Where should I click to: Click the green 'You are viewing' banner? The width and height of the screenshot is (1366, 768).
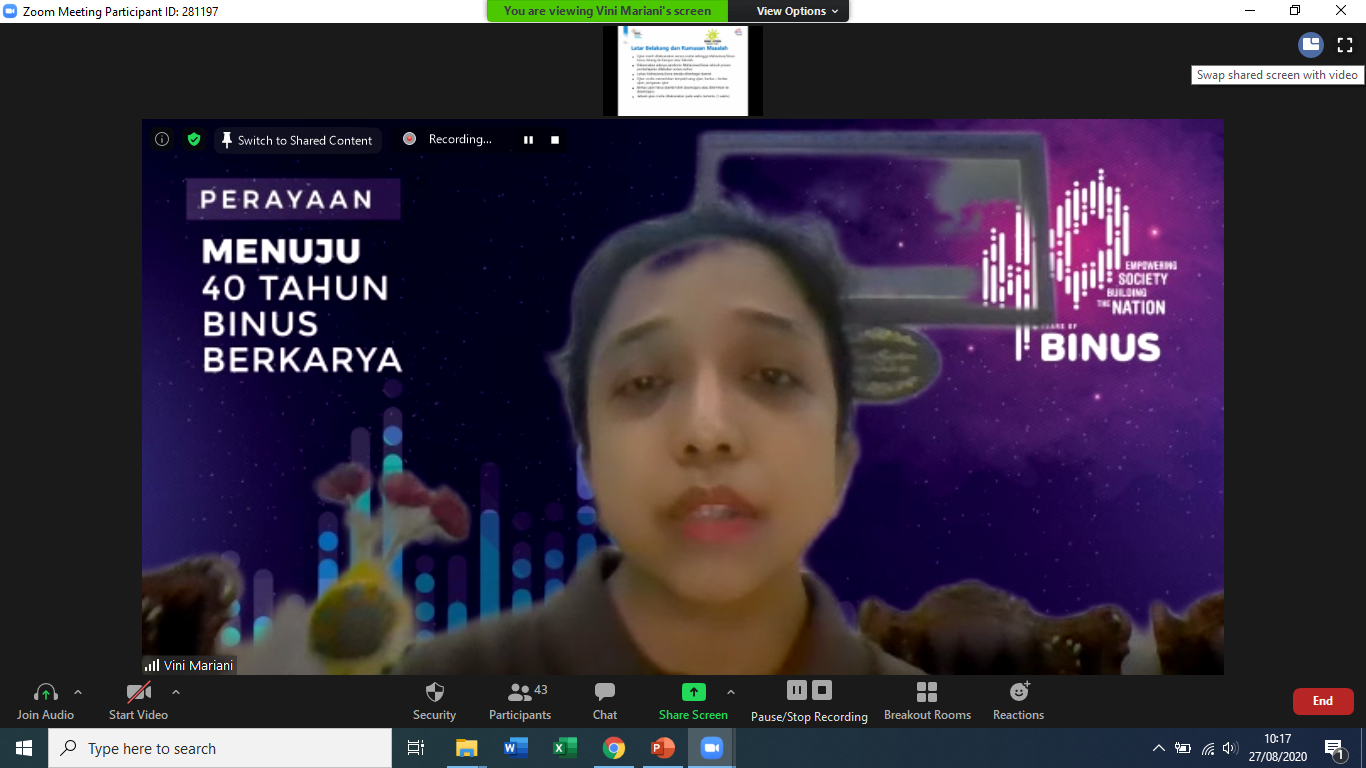(608, 11)
